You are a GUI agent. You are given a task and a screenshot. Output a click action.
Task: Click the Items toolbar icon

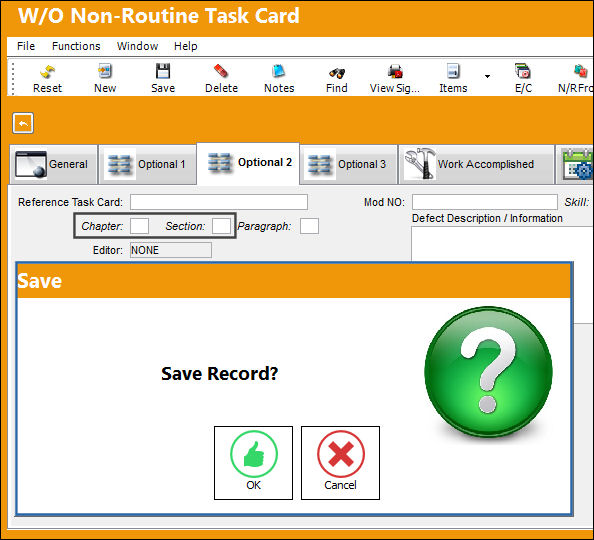click(453, 71)
